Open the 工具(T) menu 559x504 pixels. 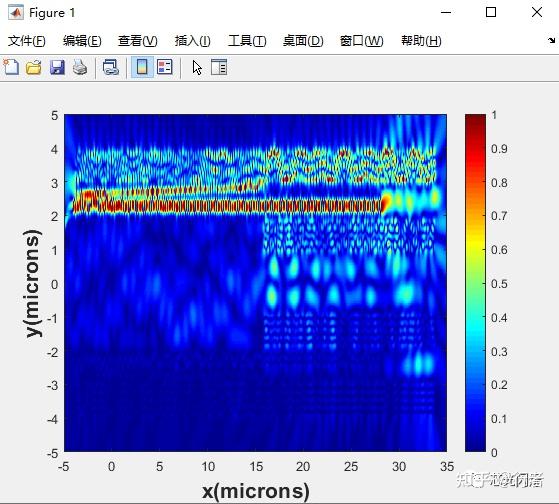click(247, 41)
